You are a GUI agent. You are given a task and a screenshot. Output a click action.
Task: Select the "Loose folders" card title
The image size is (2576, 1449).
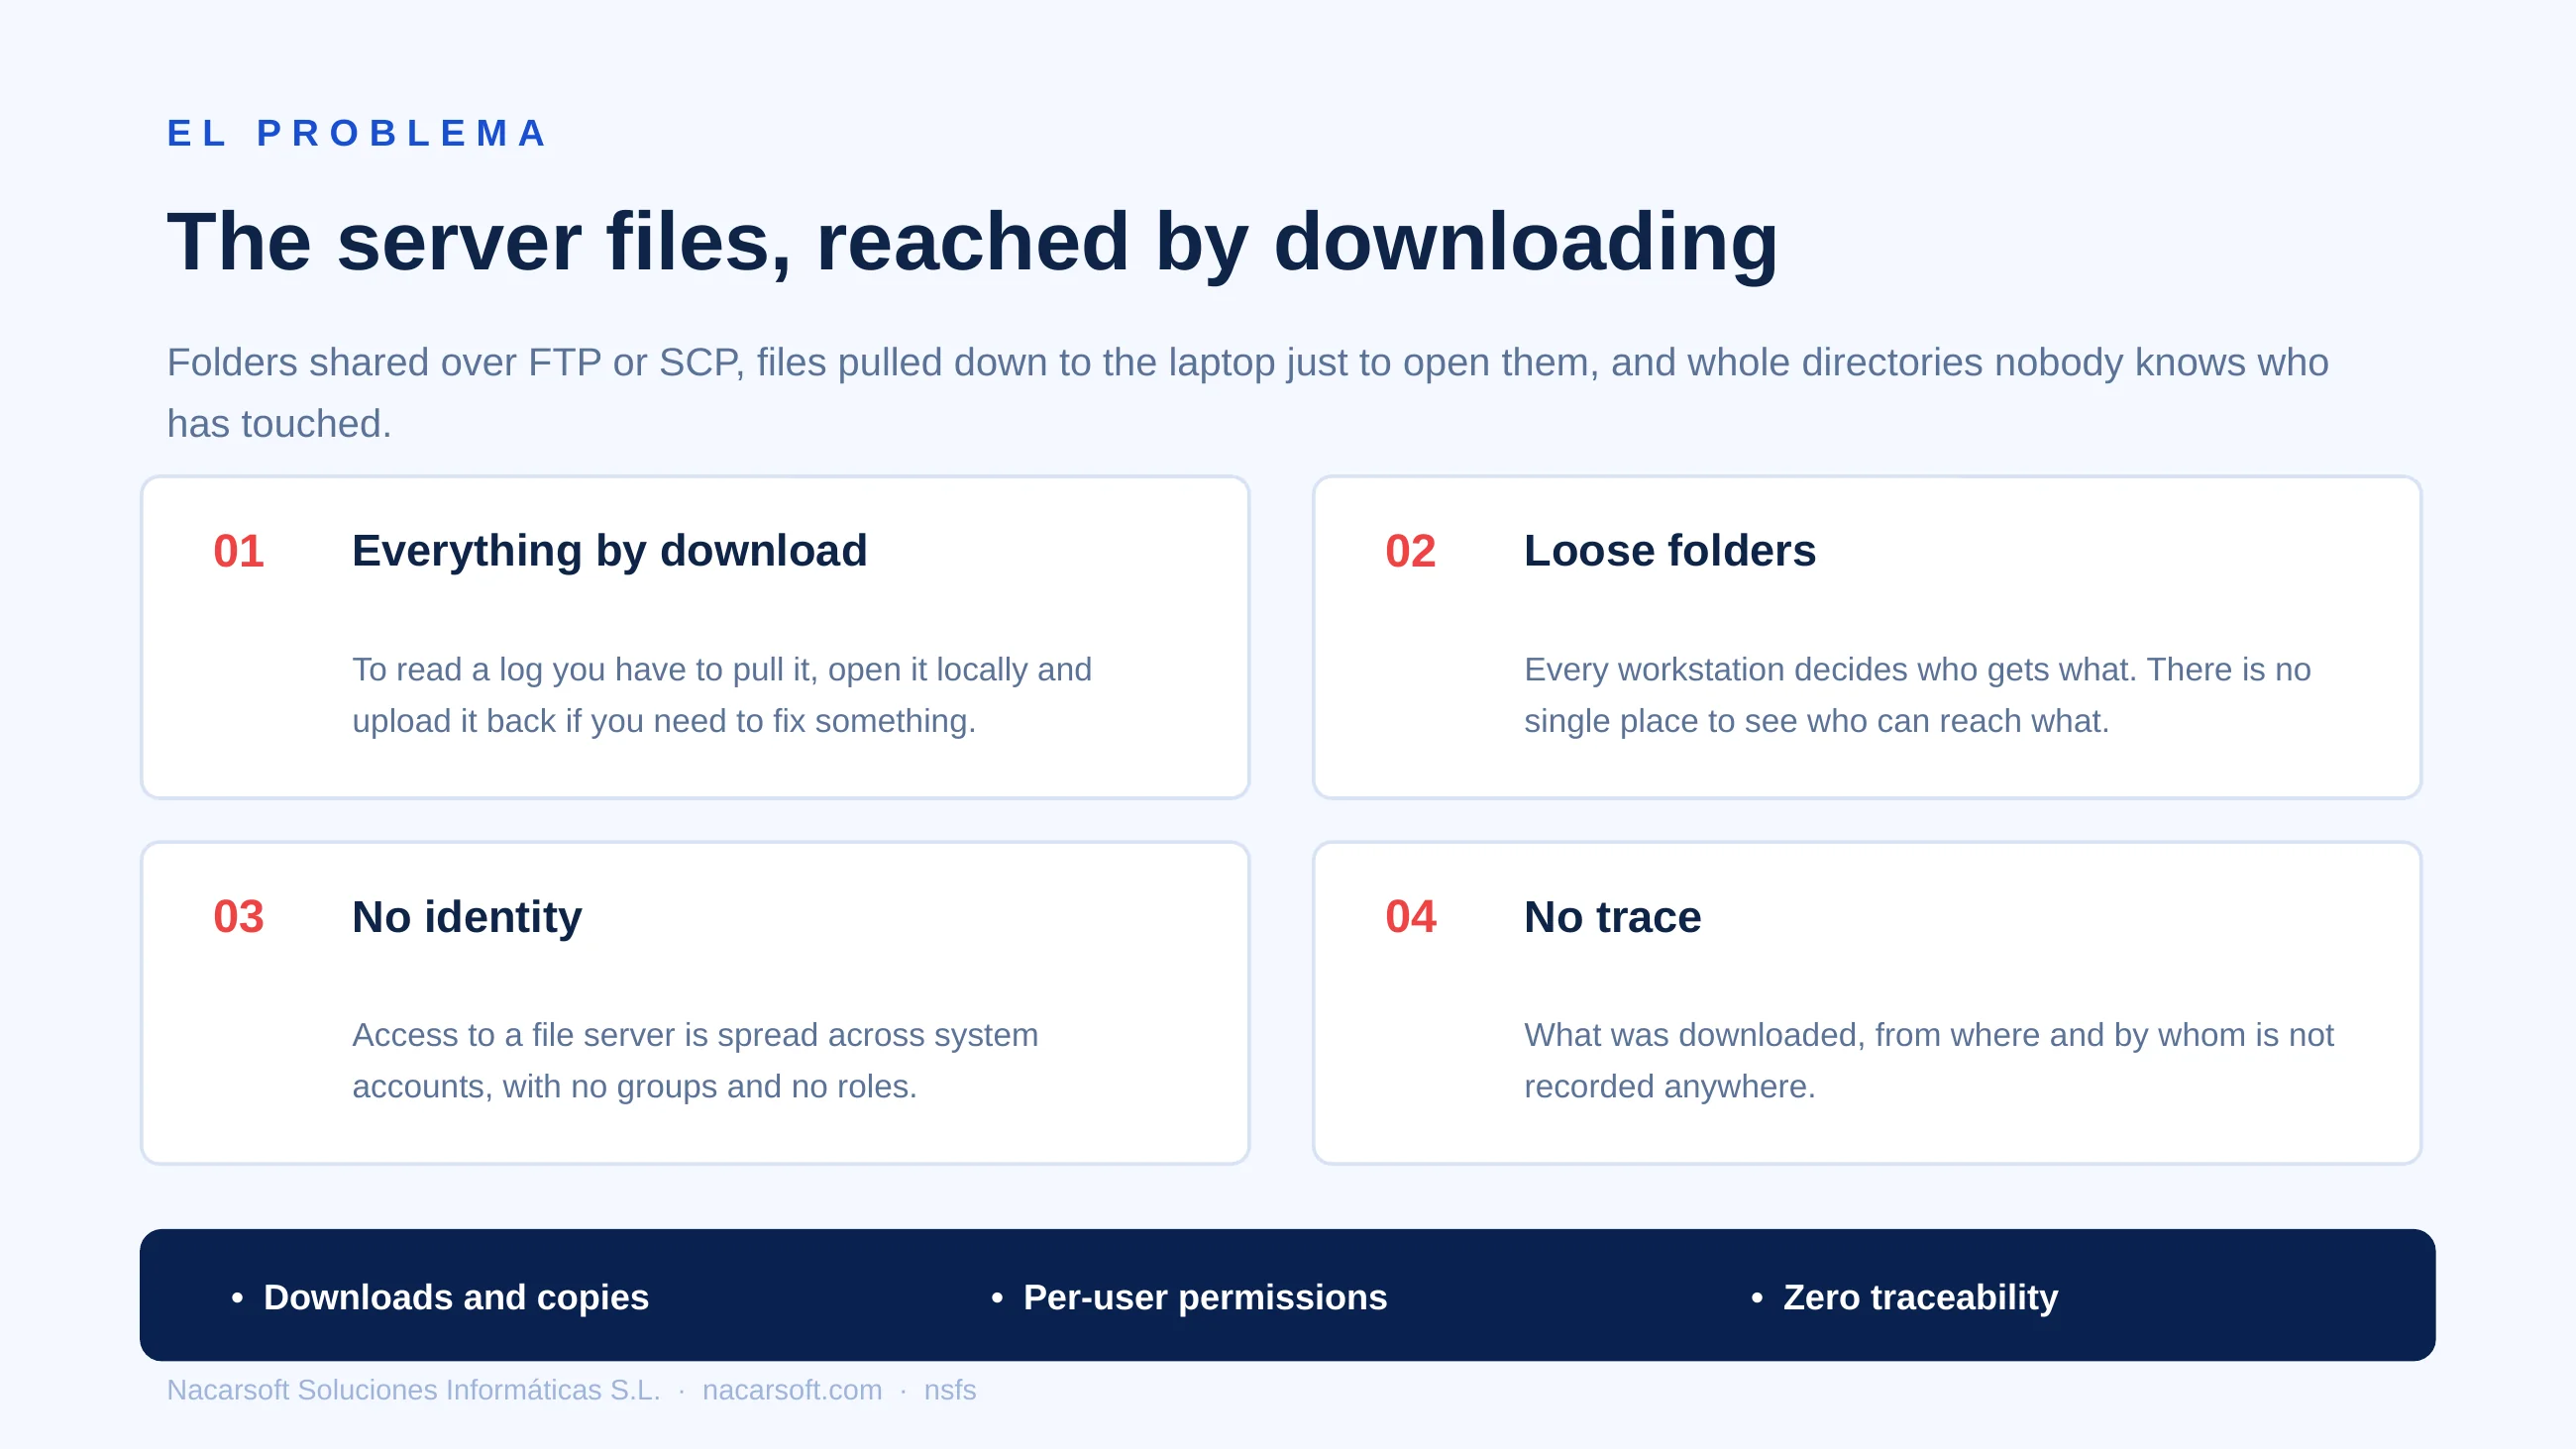pos(1669,551)
